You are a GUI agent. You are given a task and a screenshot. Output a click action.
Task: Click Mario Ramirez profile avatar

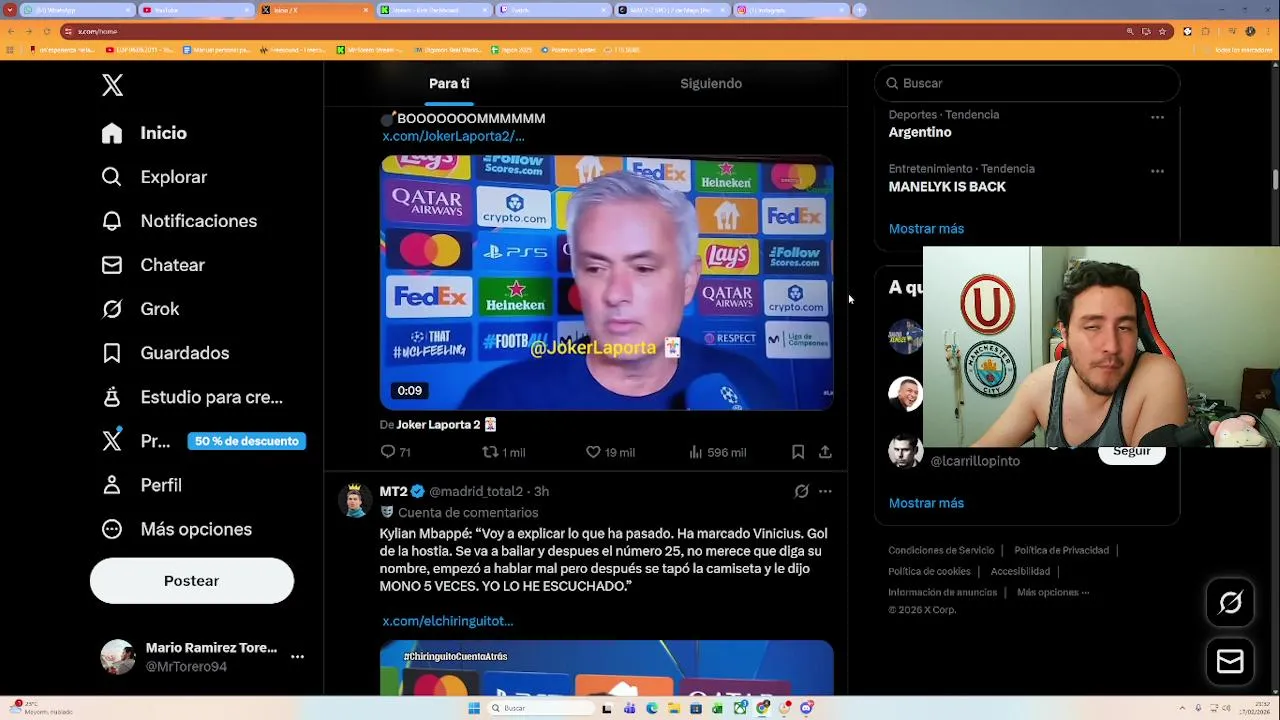coord(118,657)
